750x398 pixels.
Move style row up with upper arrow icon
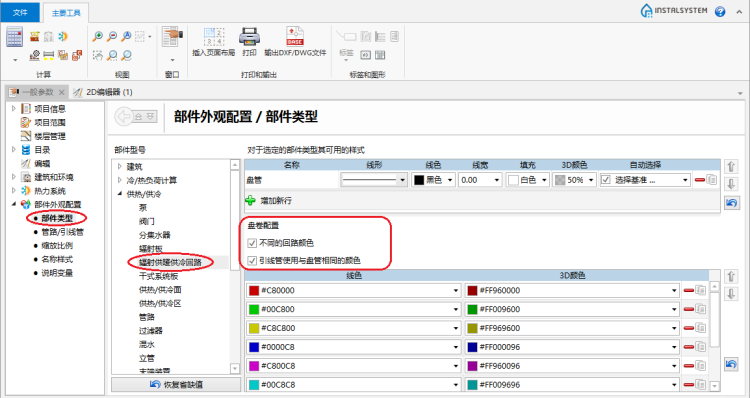[x=731, y=166]
